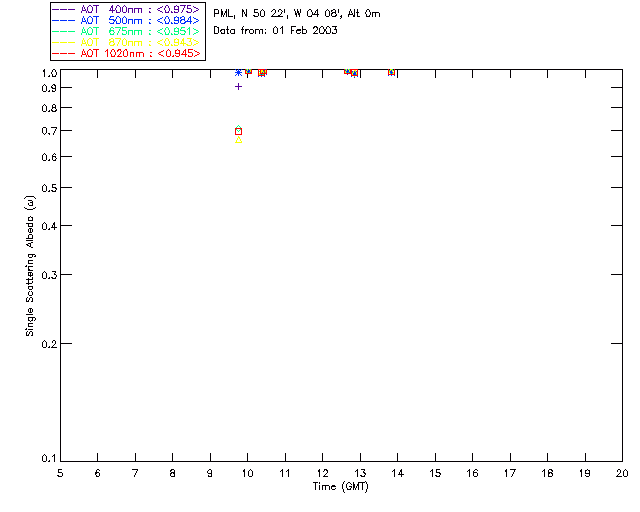Click the Single Scattering Albedo axis title
The width and height of the screenshot is (640, 512).
click(30, 266)
